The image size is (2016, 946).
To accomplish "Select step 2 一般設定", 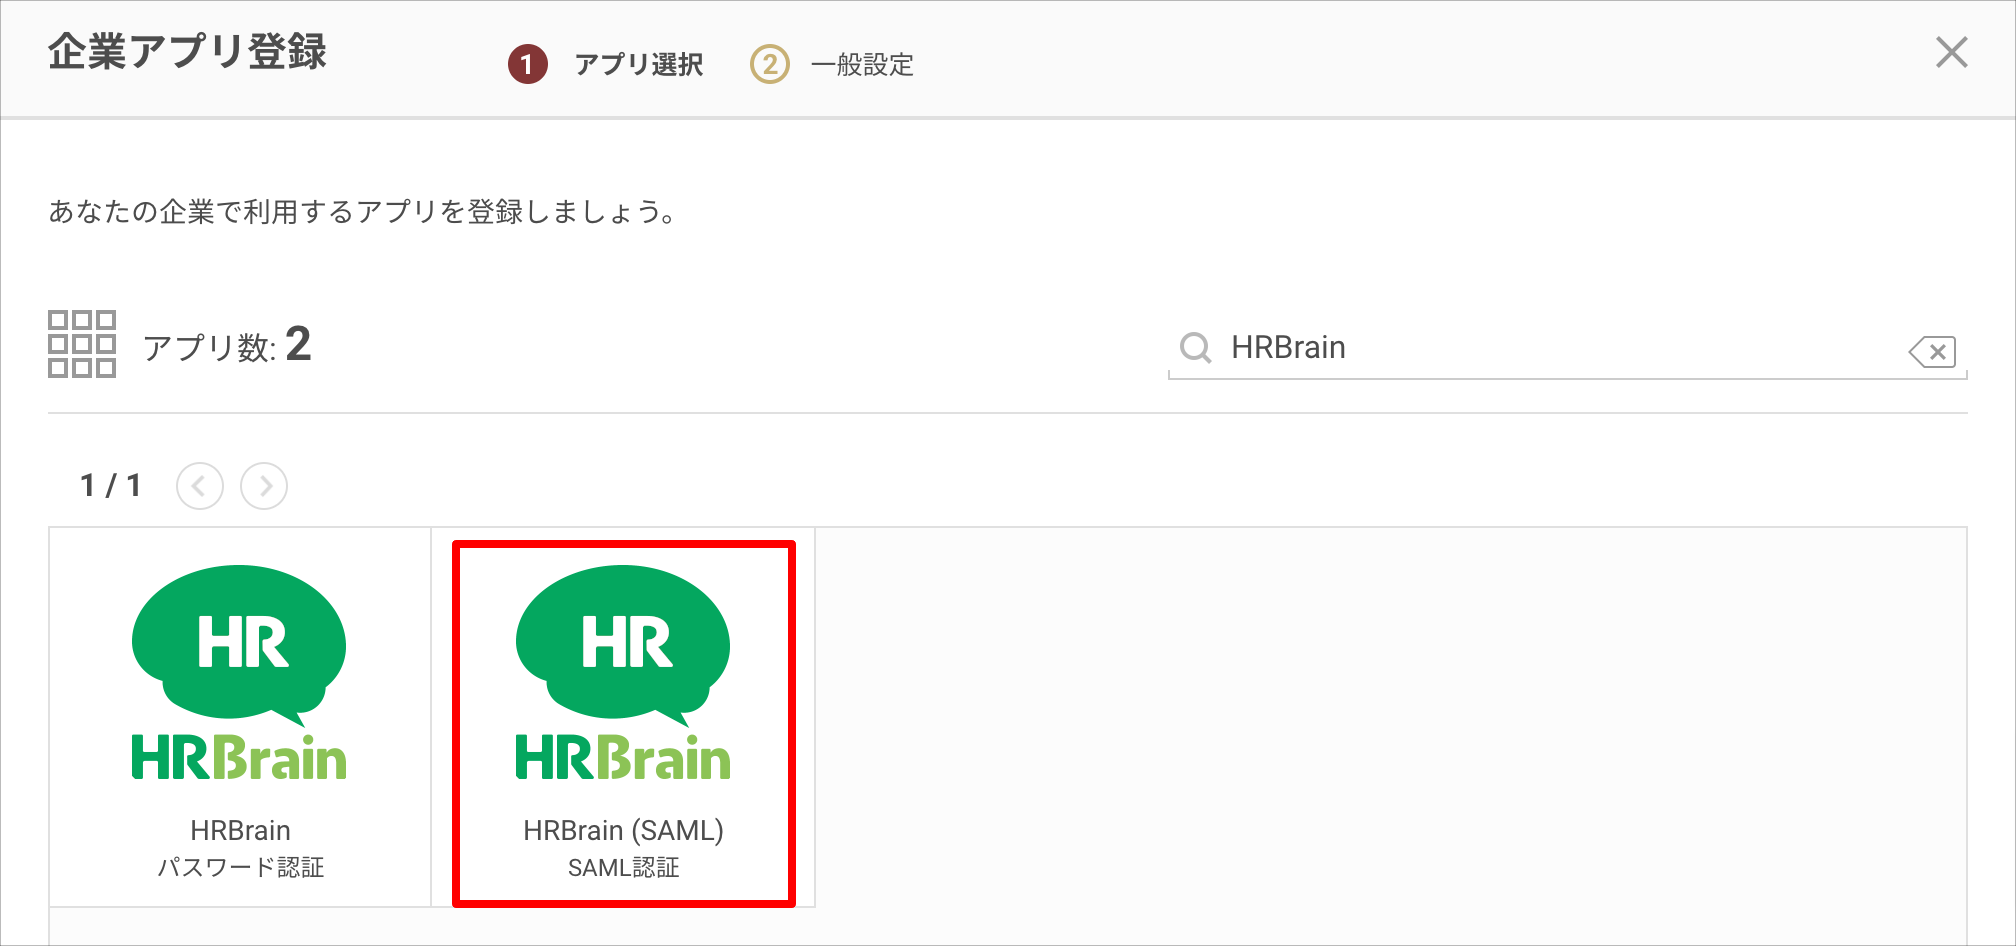I will coord(832,65).
